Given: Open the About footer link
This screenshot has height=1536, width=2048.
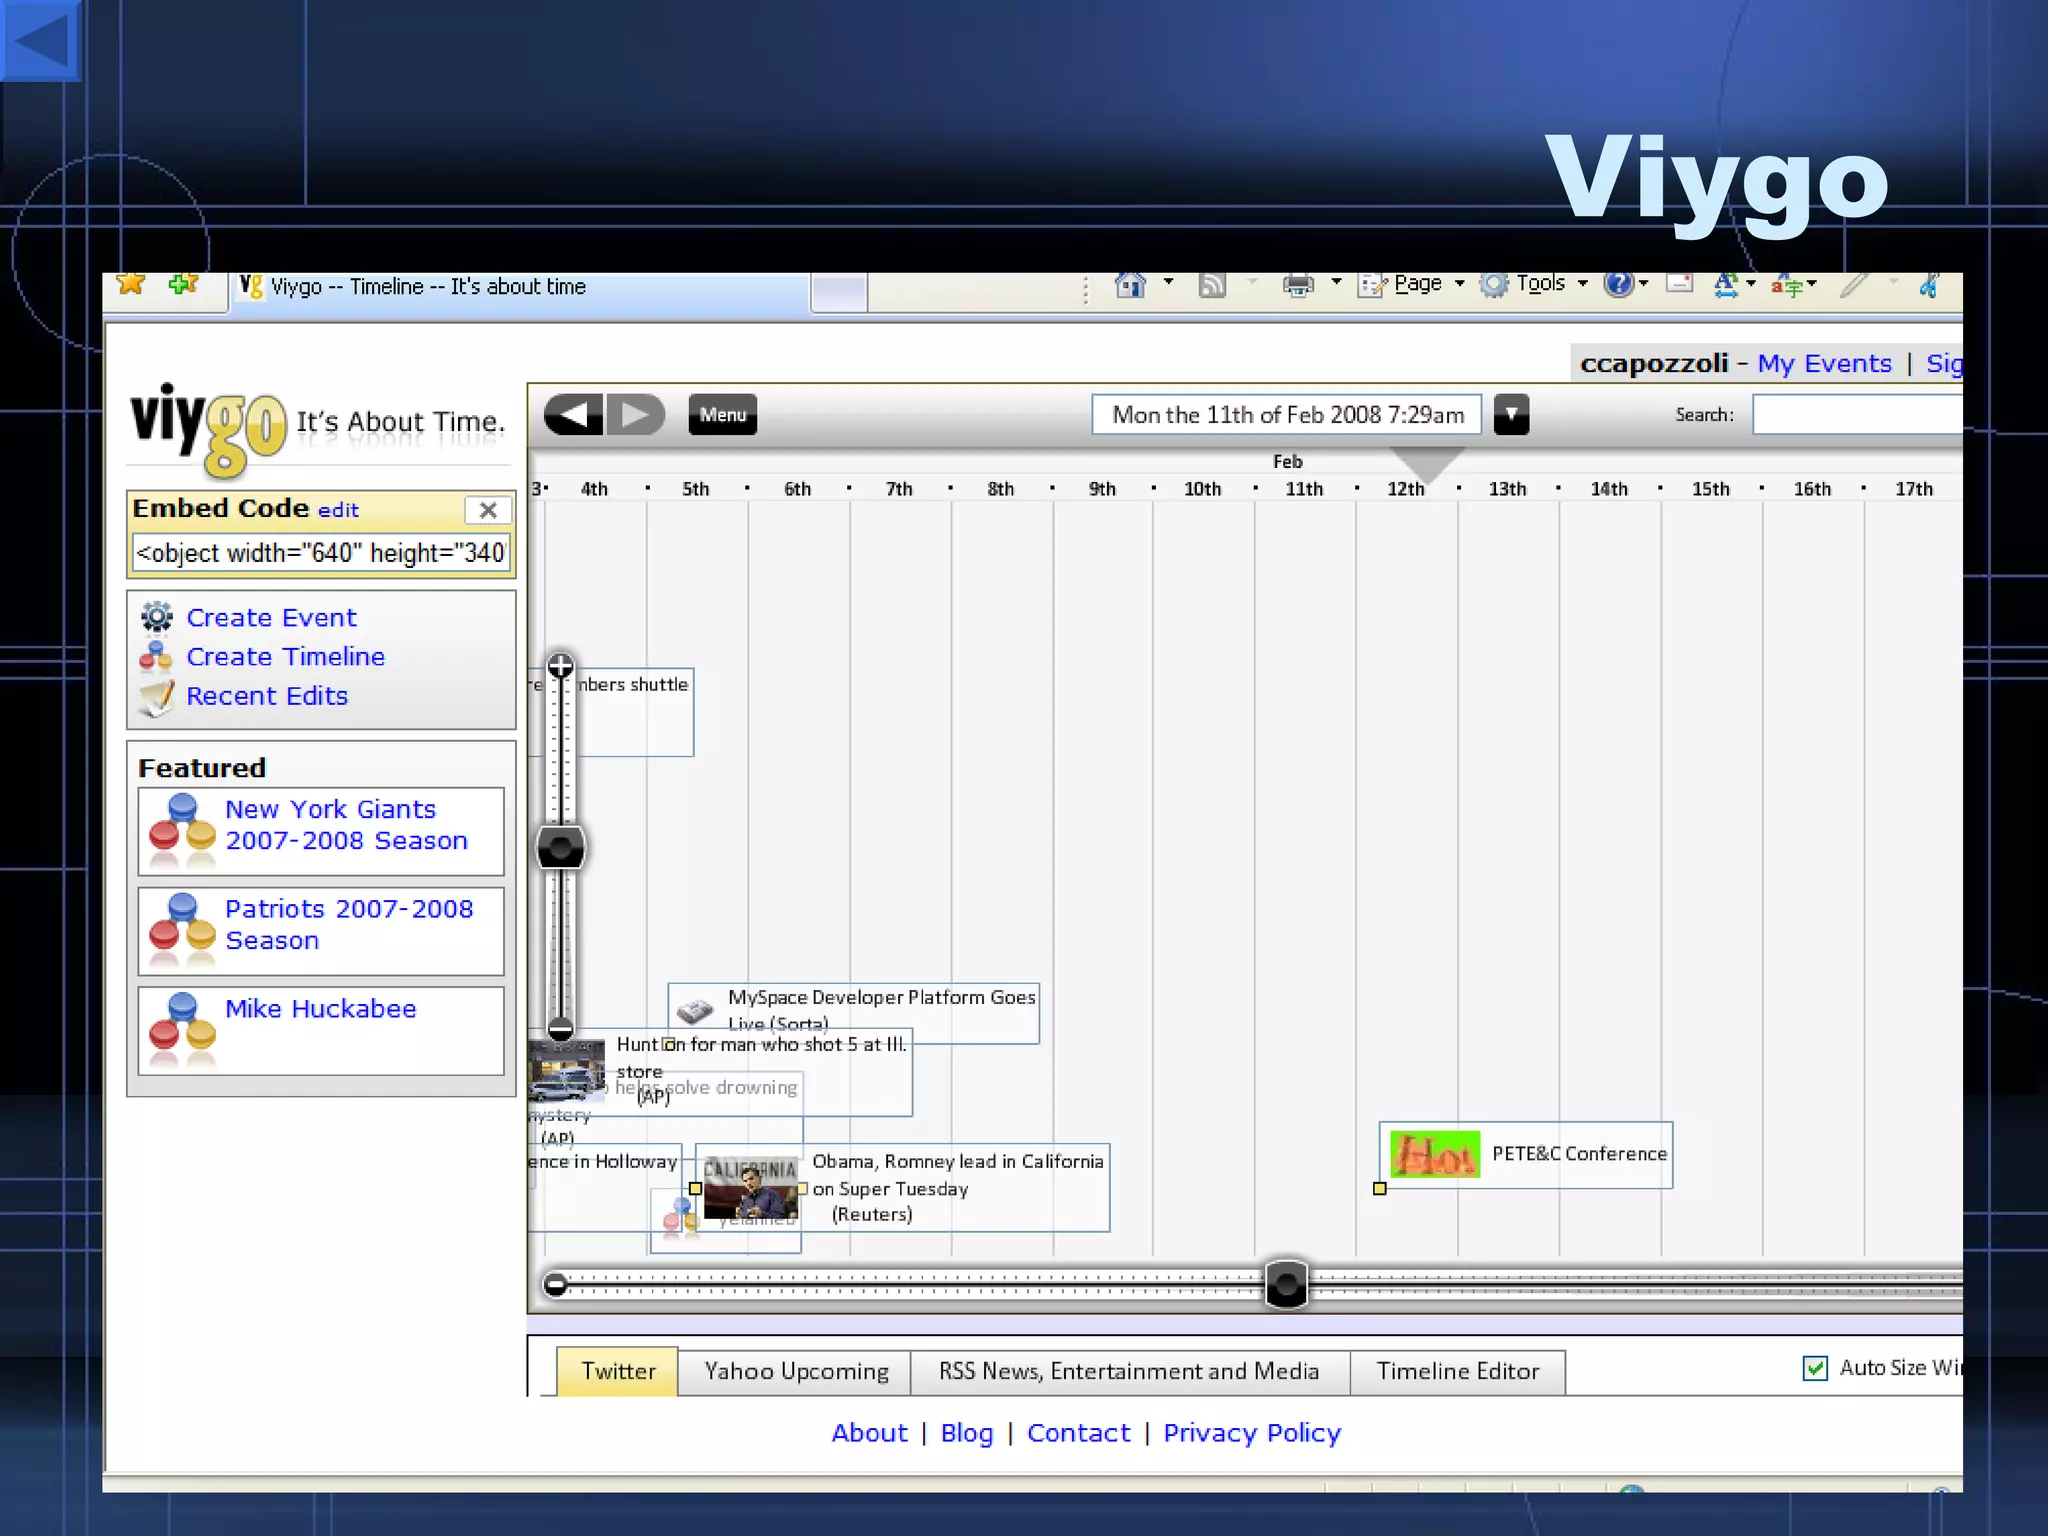Looking at the screenshot, I should click(x=869, y=1433).
